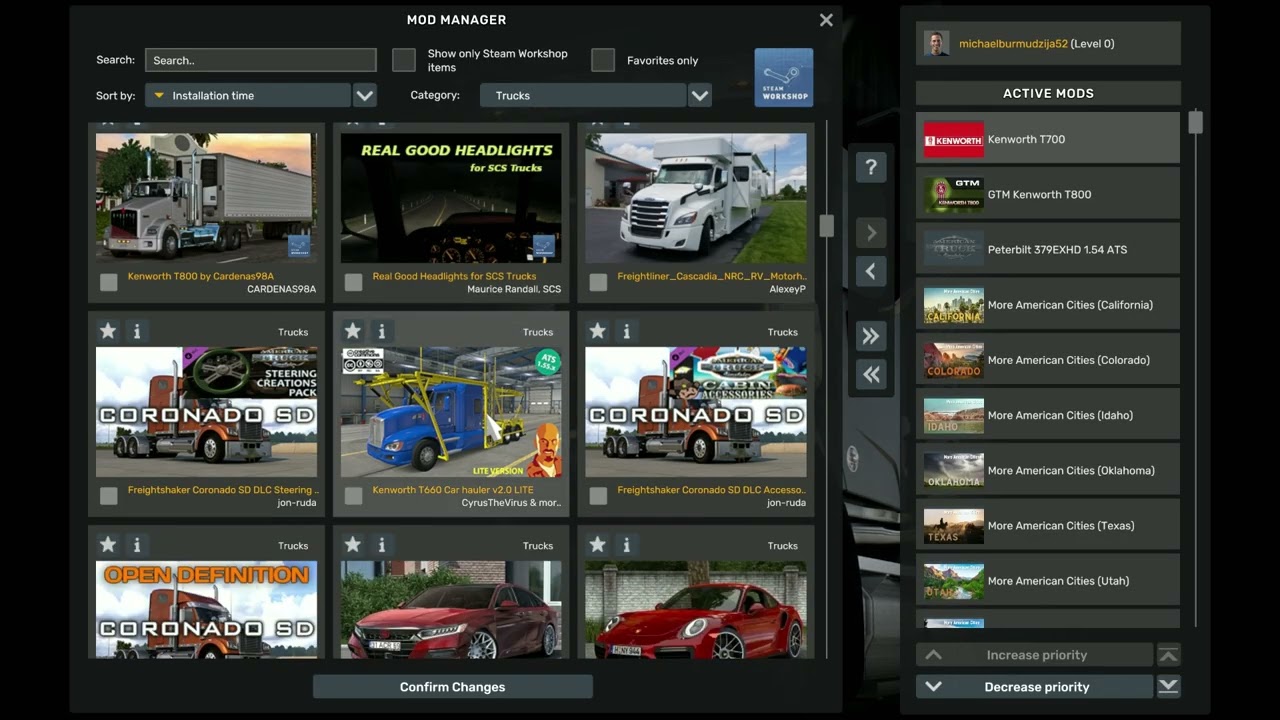Select Kenworth T700 in active mods
This screenshot has height=720, width=1280.
[x=1048, y=139]
